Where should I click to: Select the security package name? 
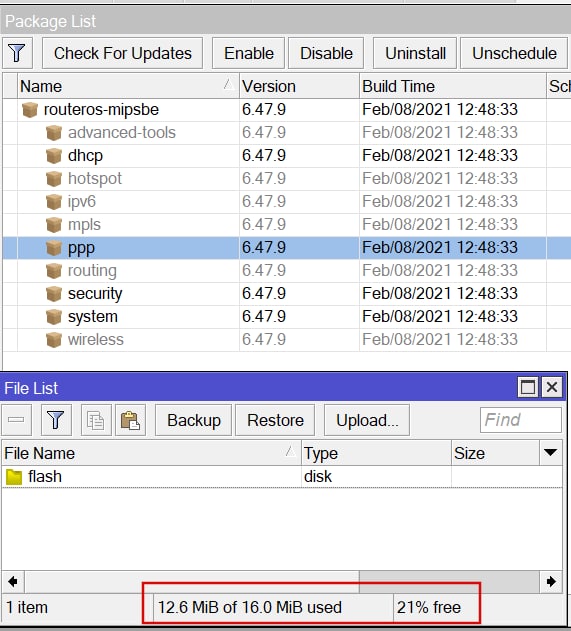tap(95, 294)
